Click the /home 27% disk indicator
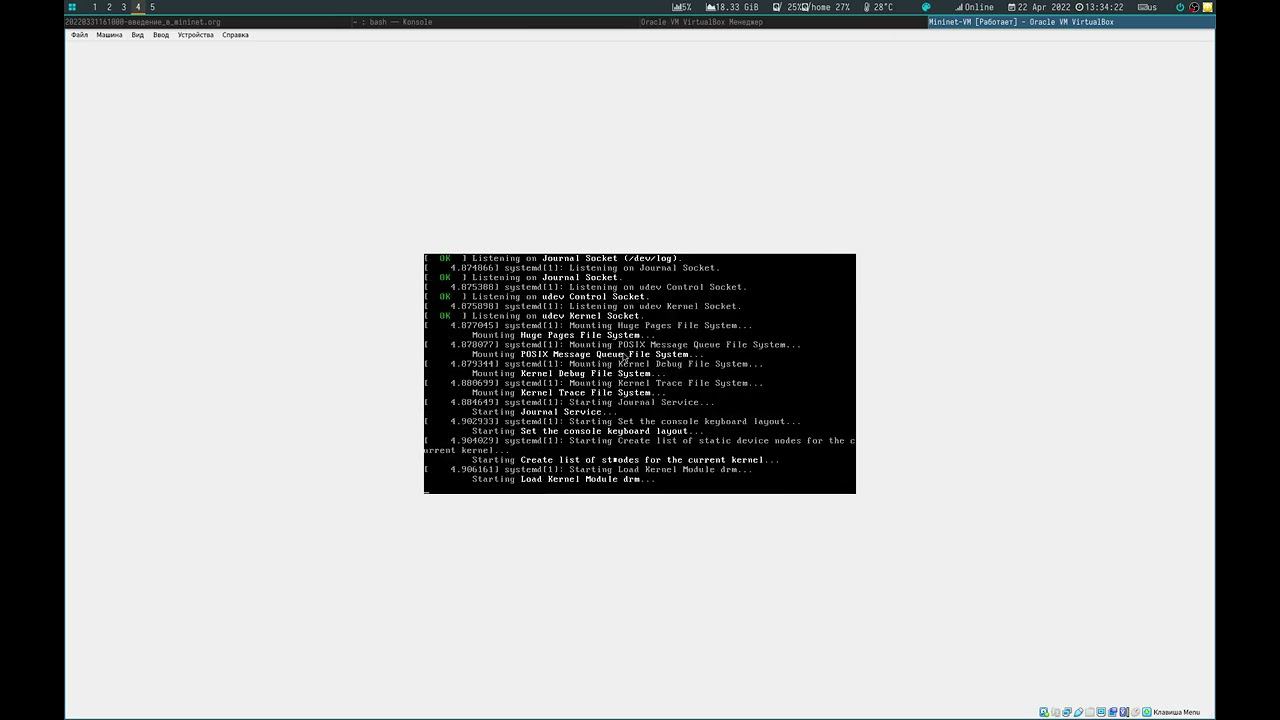 tap(827, 7)
